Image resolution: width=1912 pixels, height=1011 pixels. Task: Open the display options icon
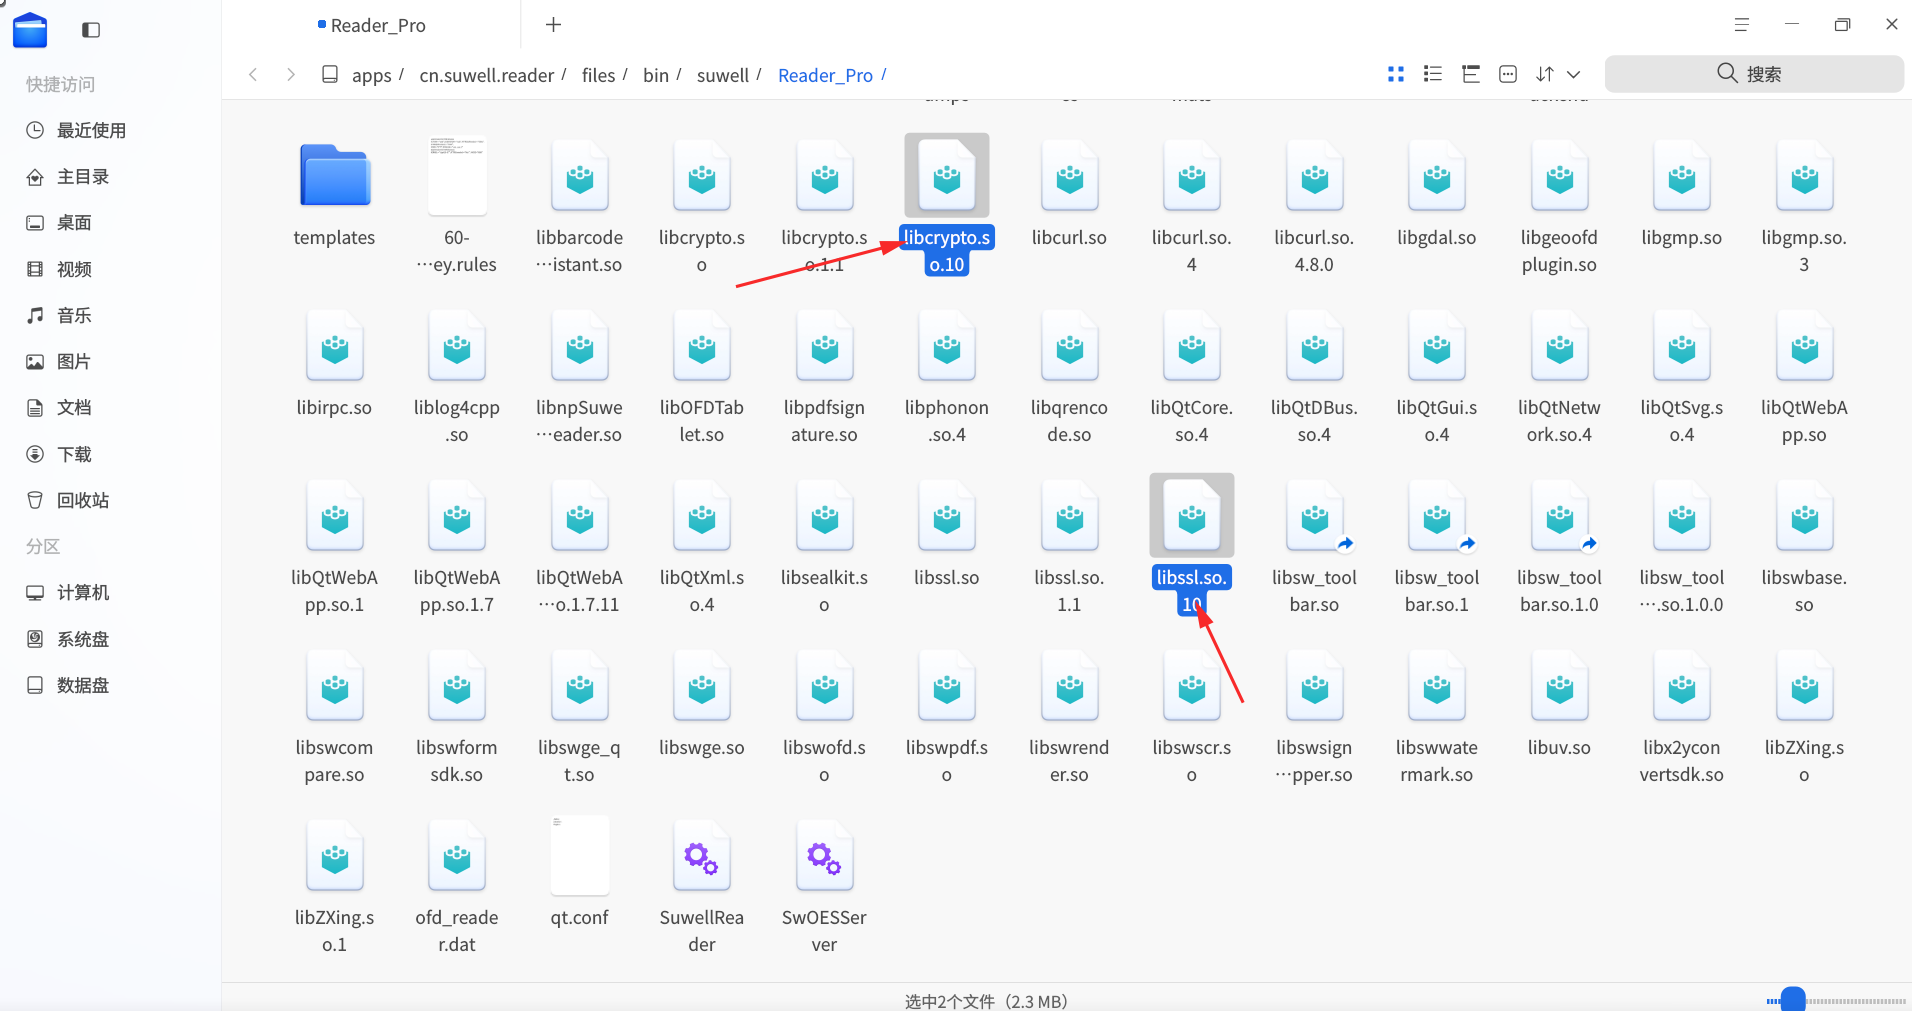[x=1509, y=74]
